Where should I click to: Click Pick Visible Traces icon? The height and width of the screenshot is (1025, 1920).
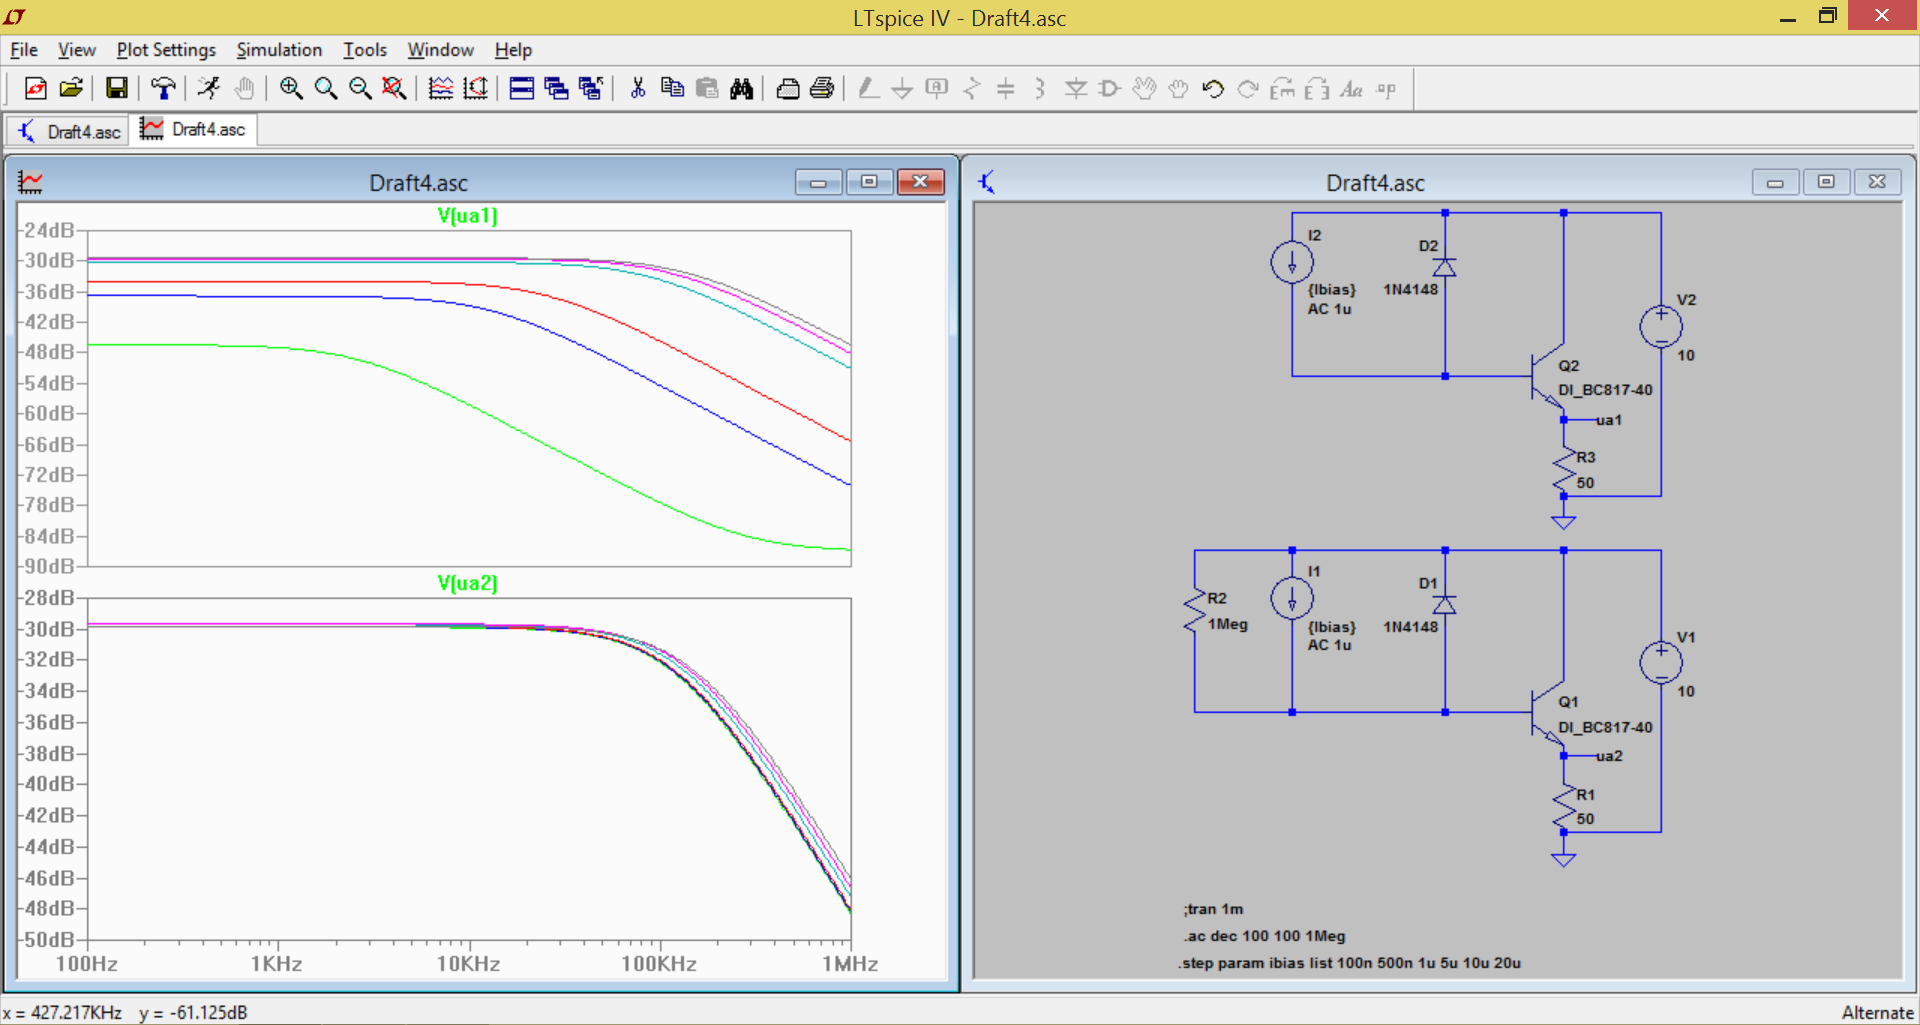441,89
